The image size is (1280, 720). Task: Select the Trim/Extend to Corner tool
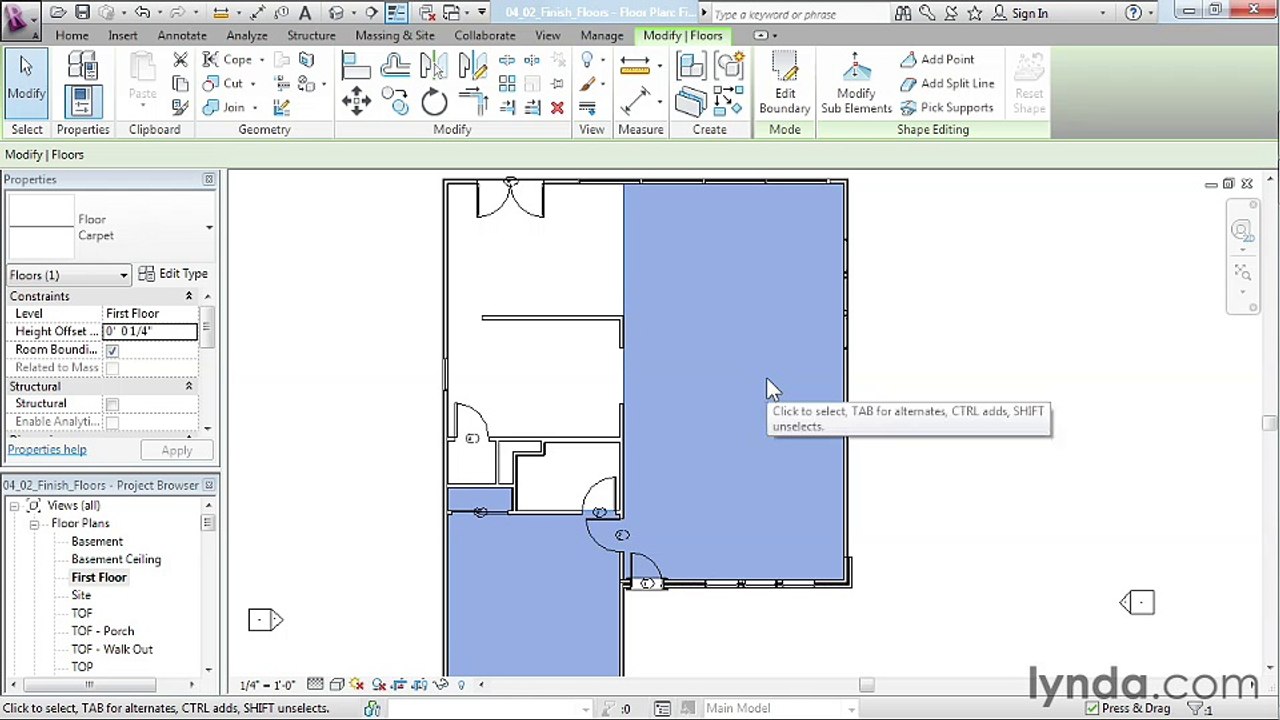[473, 101]
